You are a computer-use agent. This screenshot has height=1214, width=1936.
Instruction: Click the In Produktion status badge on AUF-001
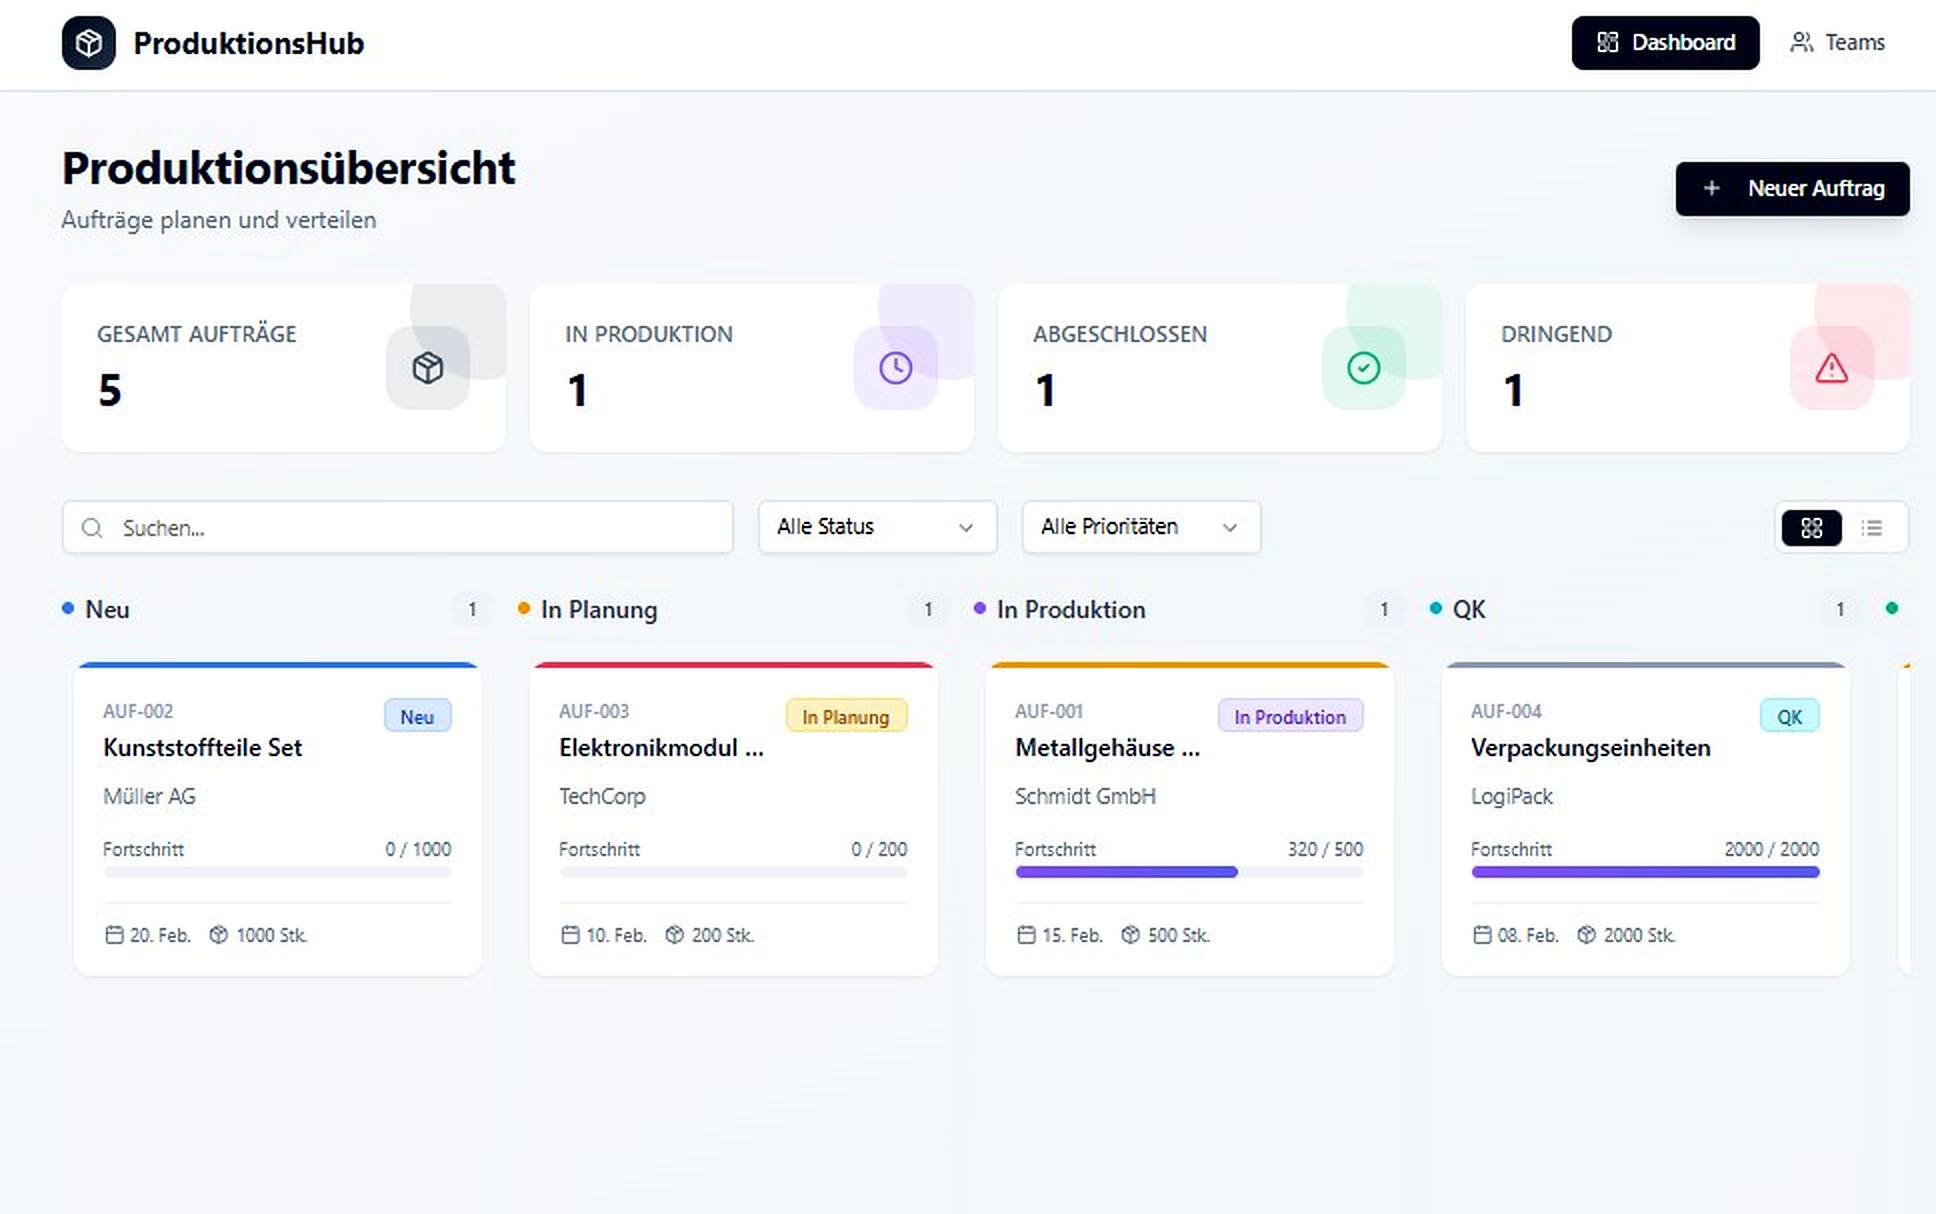pyautogui.click(x=1289, y=716)
